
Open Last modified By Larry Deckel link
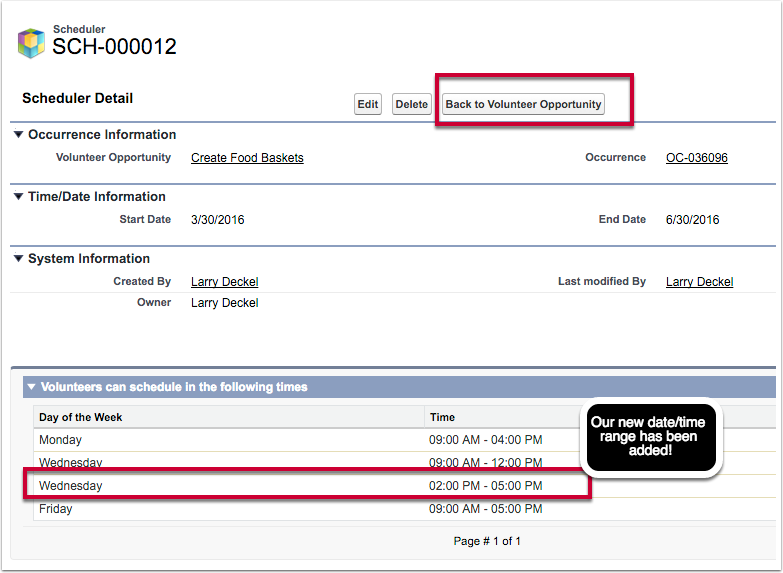click(699, 281)
